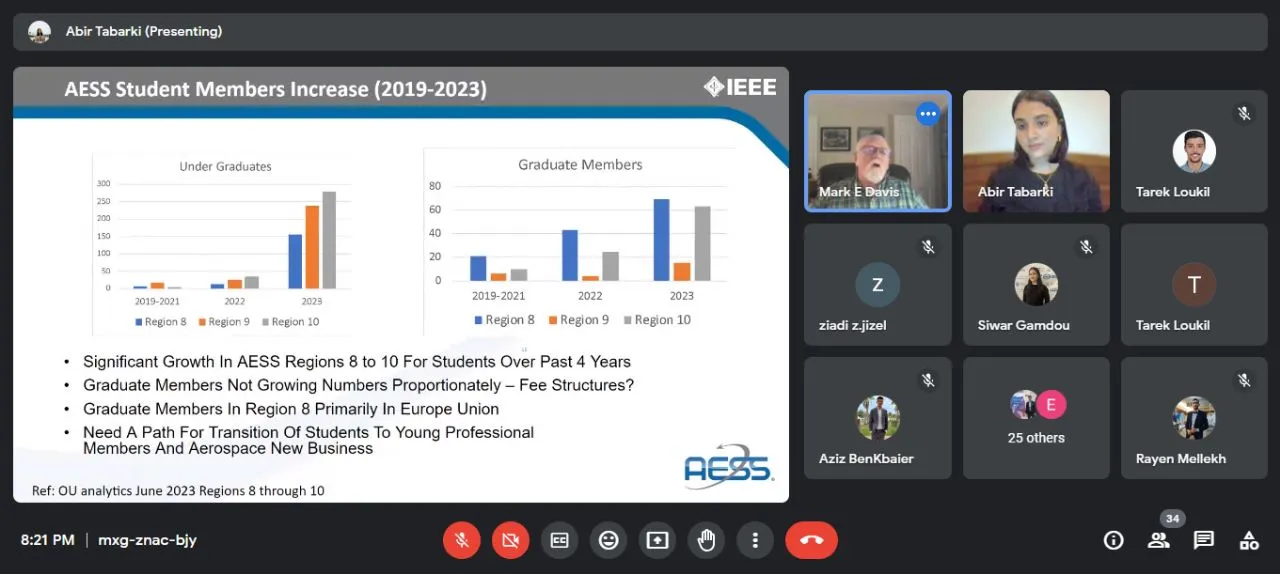Click muted mic icon on Aziz BenKbaier tile
The image size is (1280, 574).
coord(928,380)
